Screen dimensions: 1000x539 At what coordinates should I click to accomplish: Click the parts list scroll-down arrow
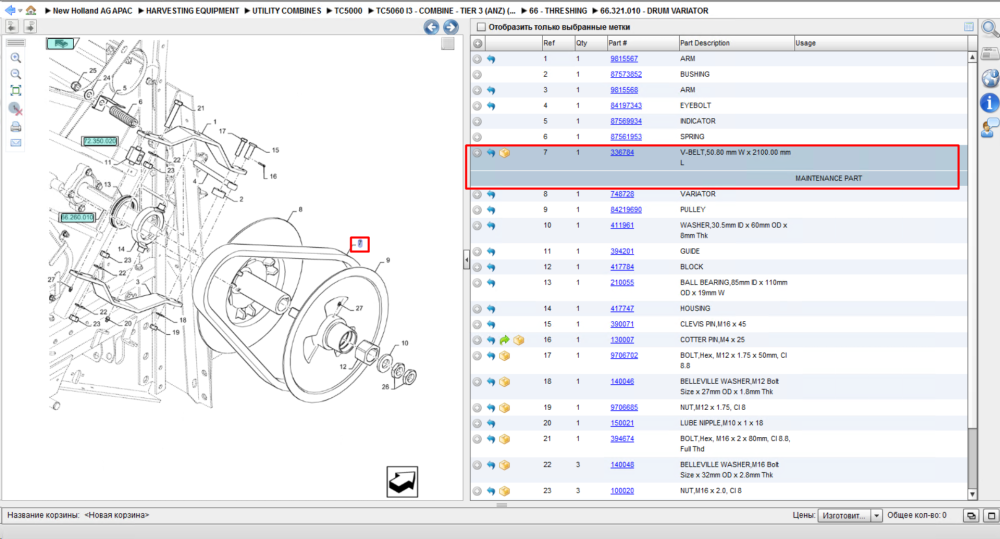point(972,494)
